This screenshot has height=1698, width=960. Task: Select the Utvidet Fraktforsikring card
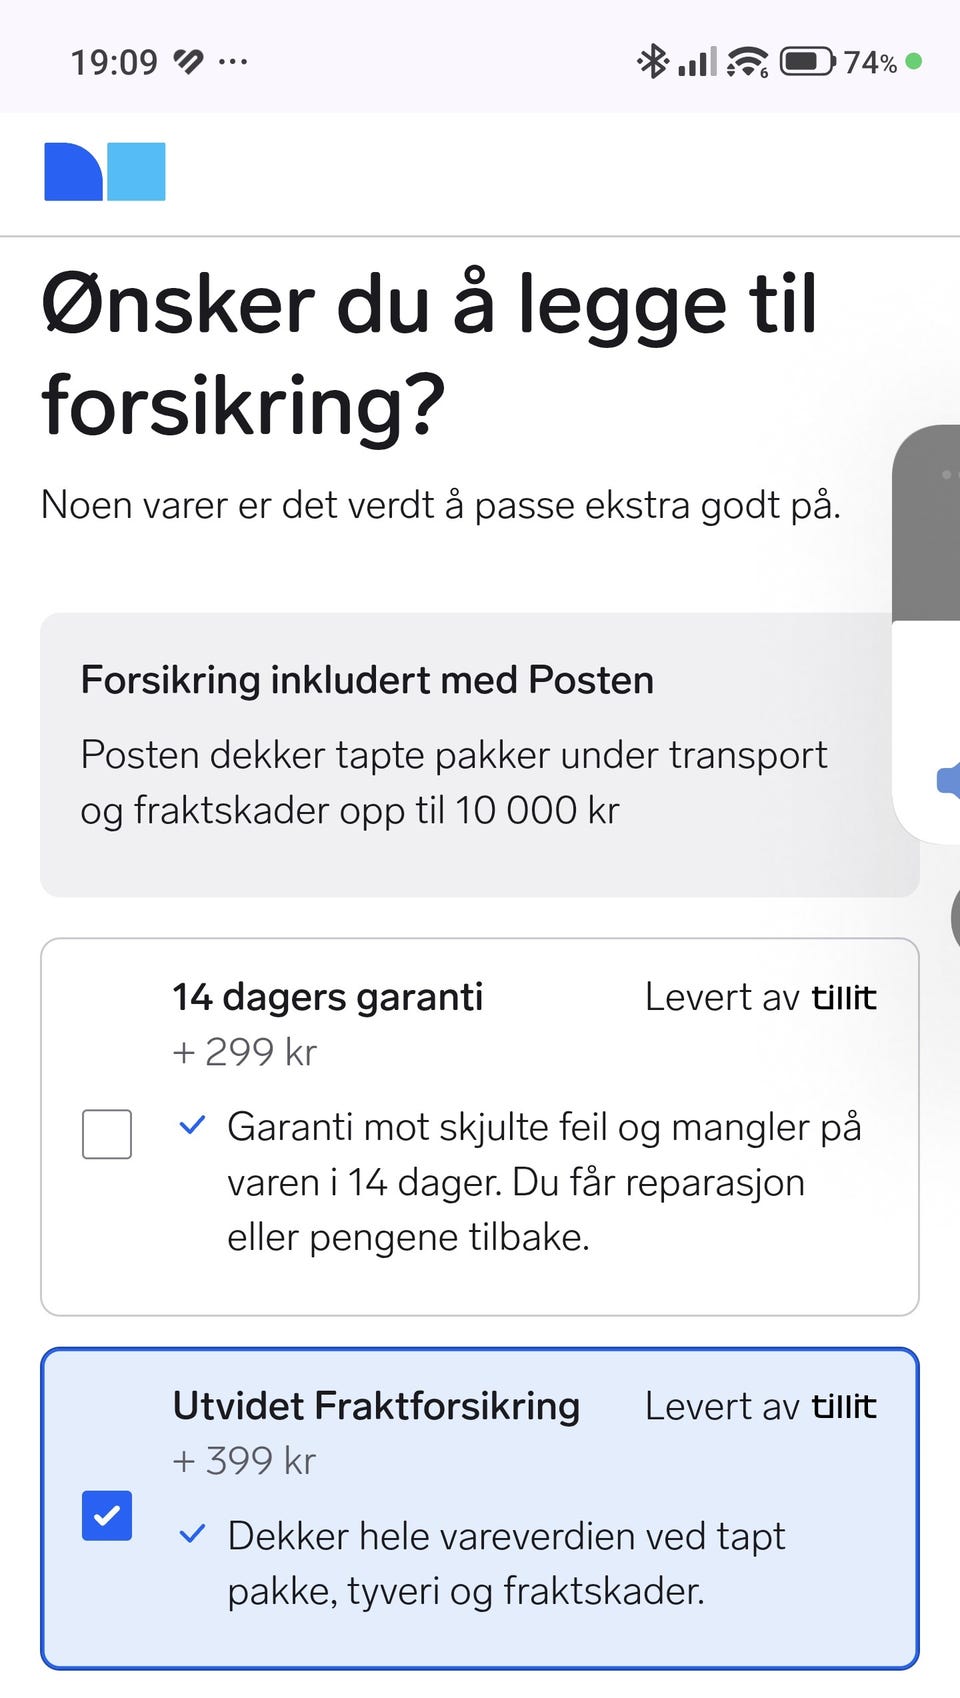[480, 1509]
